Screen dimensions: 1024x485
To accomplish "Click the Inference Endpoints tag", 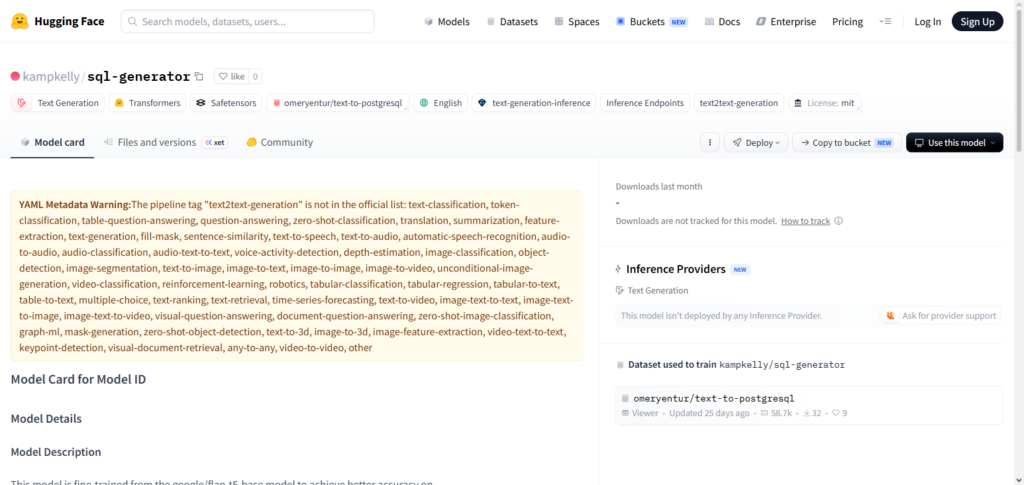I will pos(645,103).
